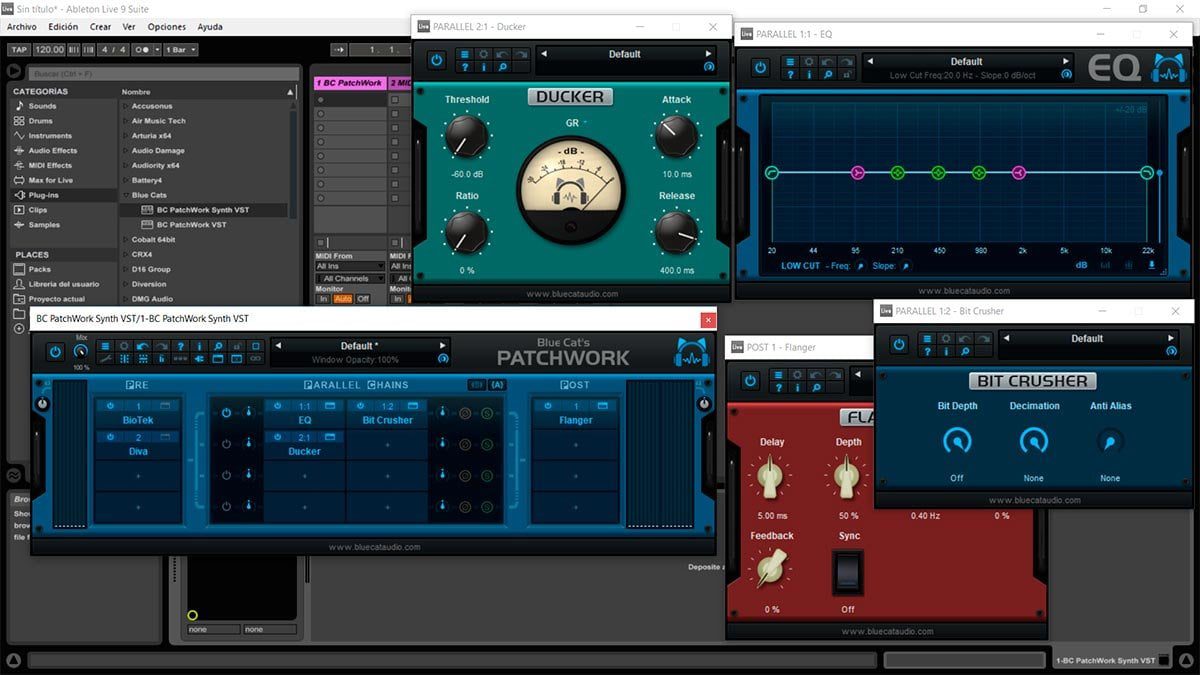
Task: Open the Edición menu
Action: (63, 27)
